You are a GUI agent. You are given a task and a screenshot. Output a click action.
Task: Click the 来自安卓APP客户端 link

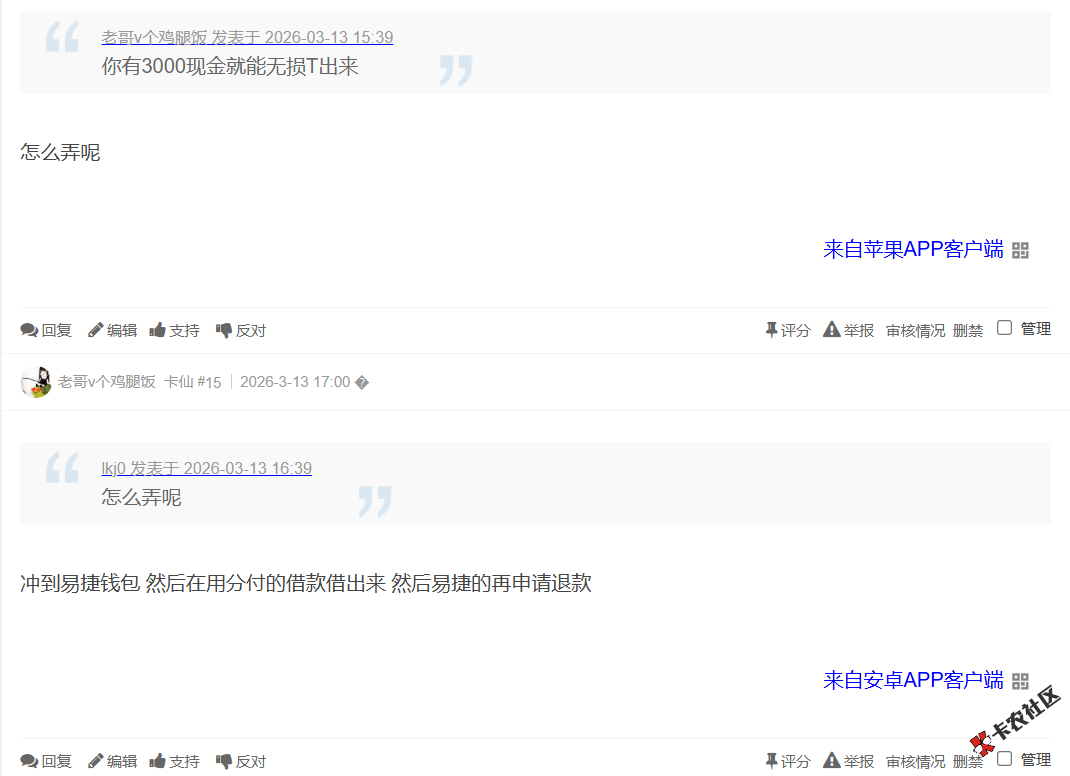click(912, 681)
